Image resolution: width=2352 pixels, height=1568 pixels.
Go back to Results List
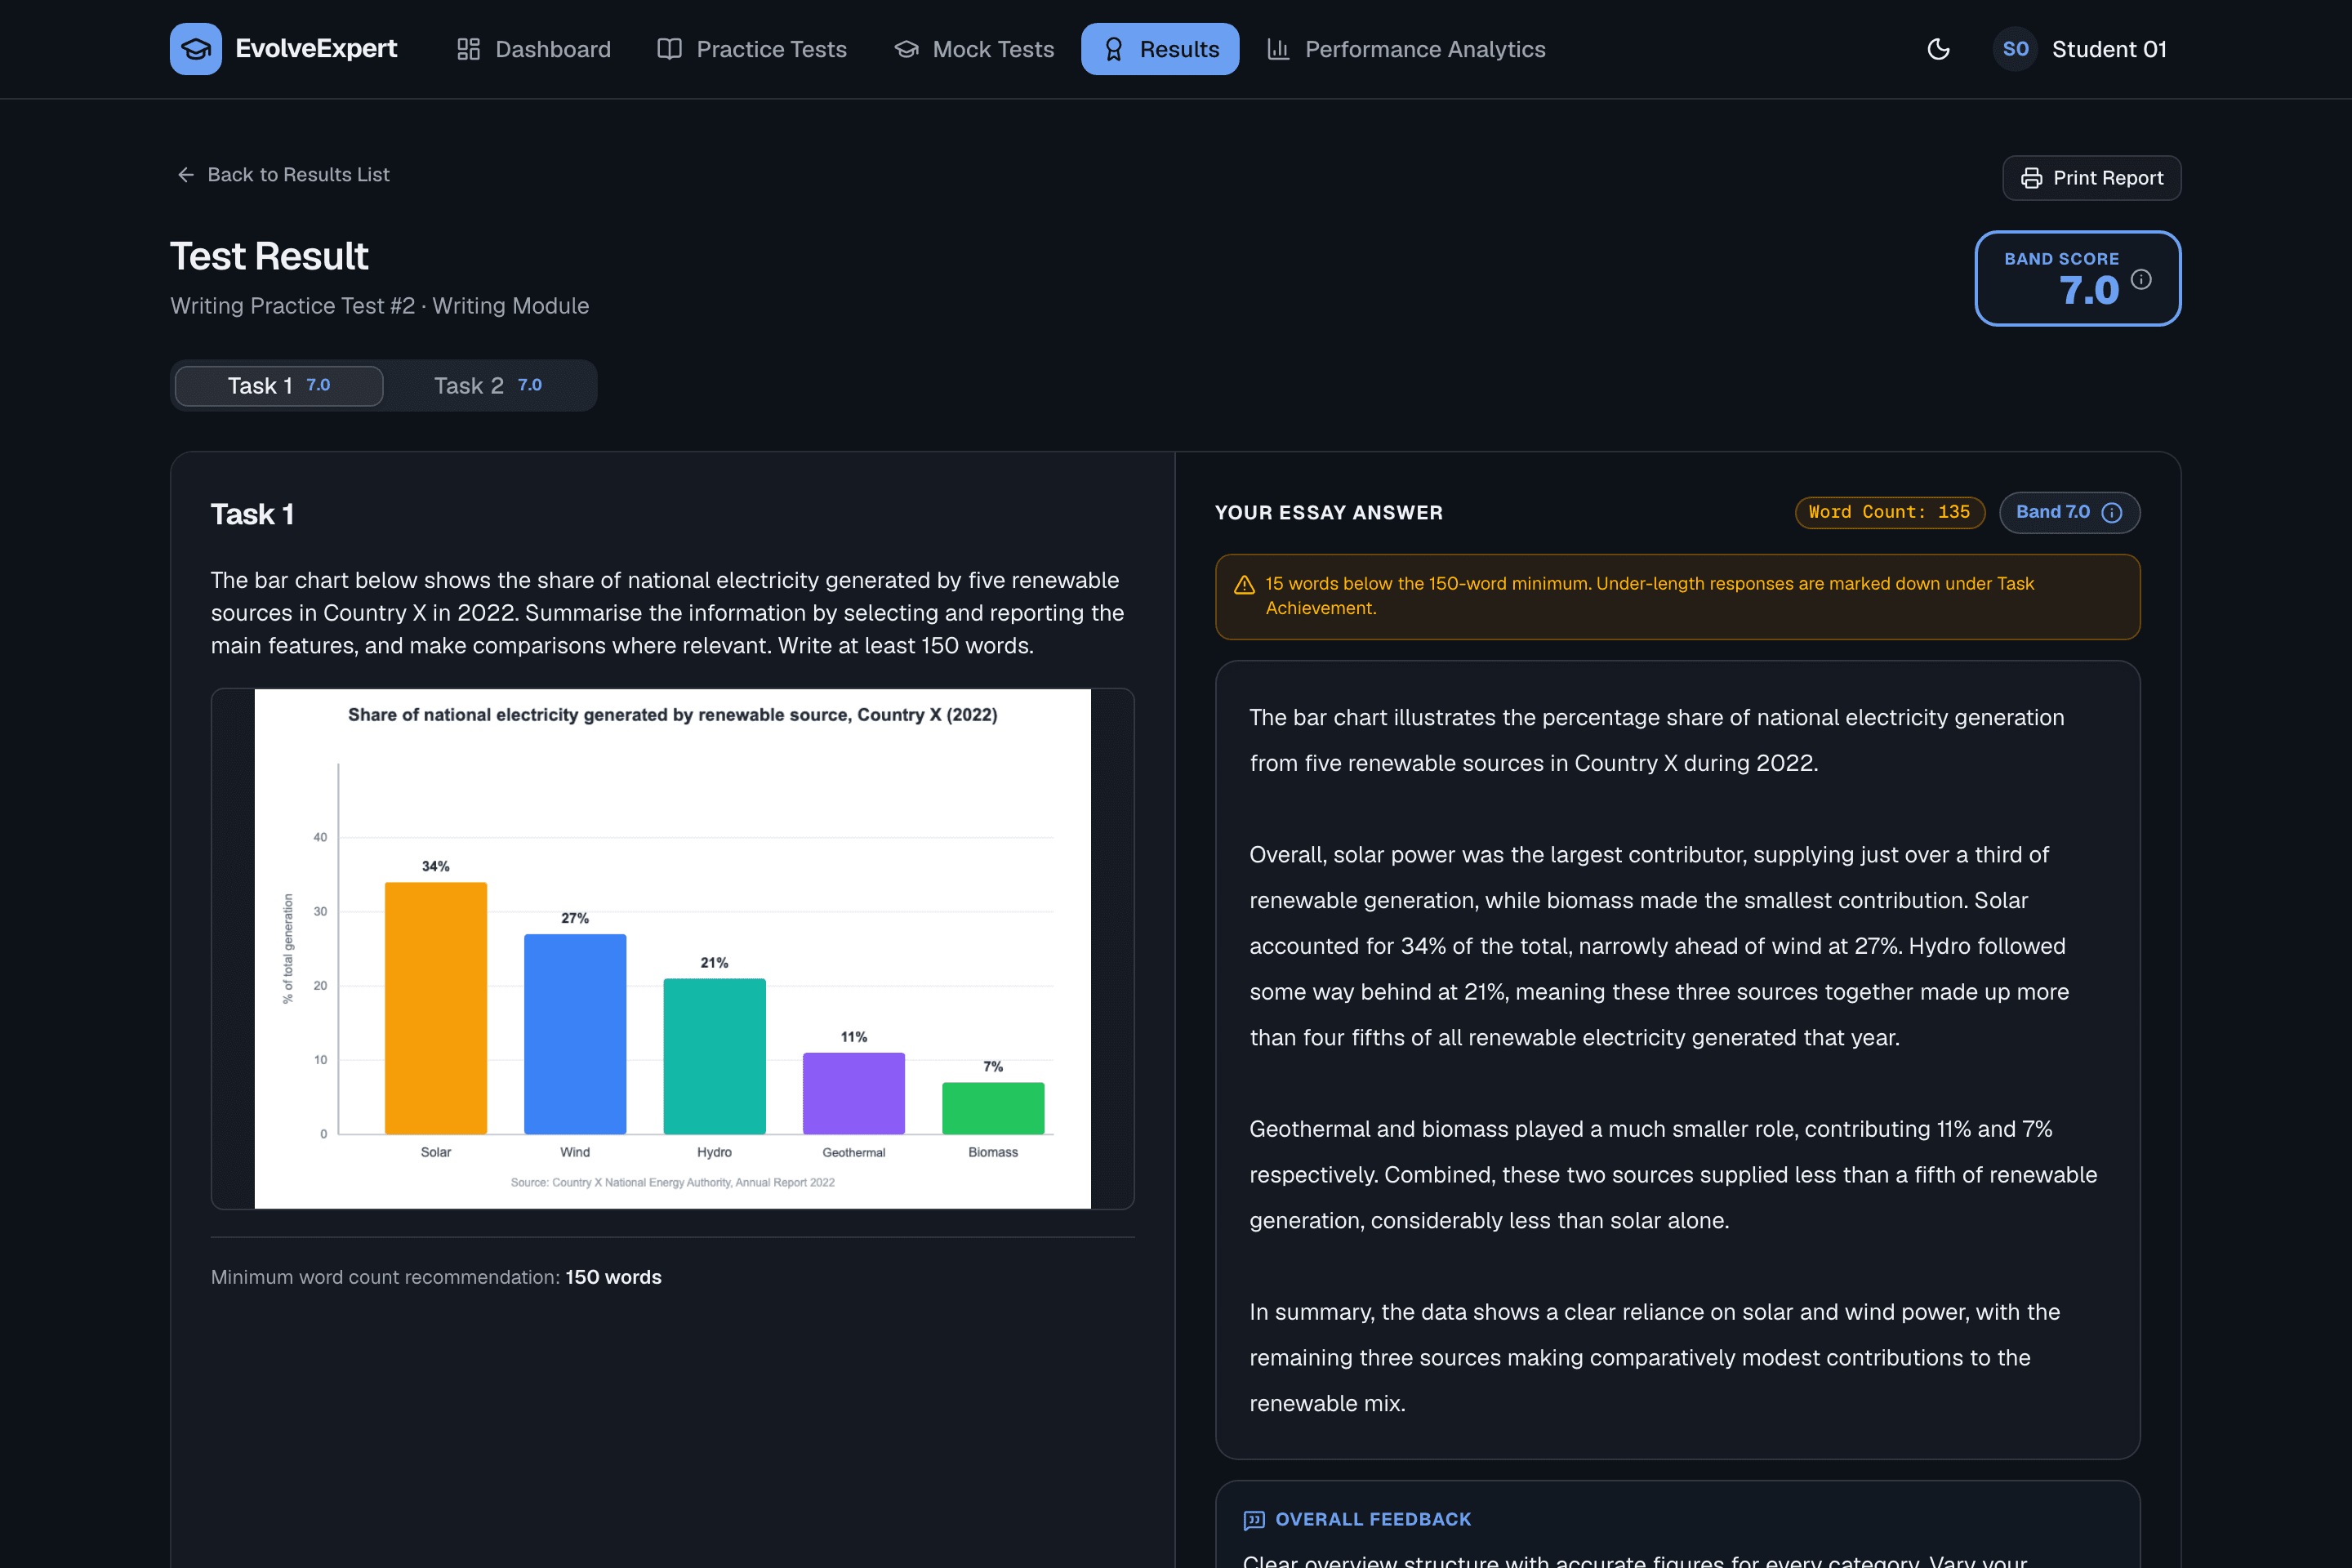point(283,175)
